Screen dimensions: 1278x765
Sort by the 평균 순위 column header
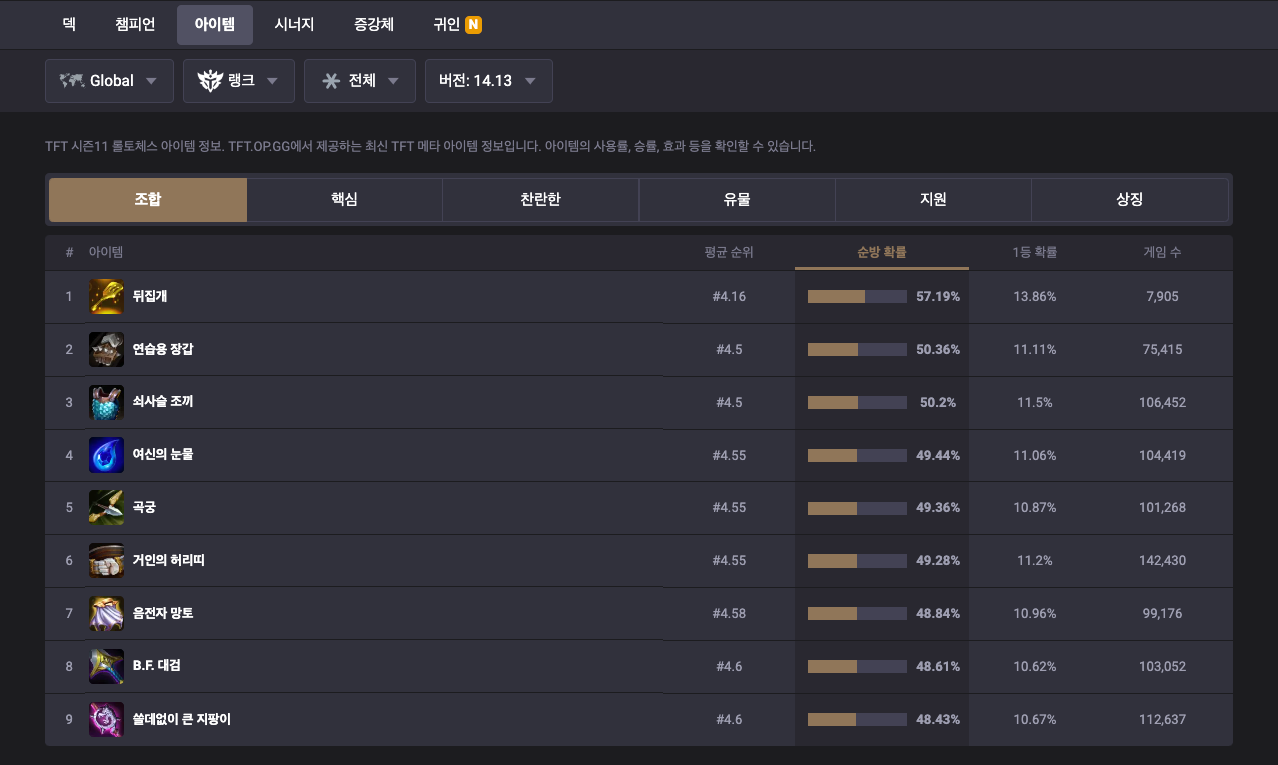pos(729,253)
